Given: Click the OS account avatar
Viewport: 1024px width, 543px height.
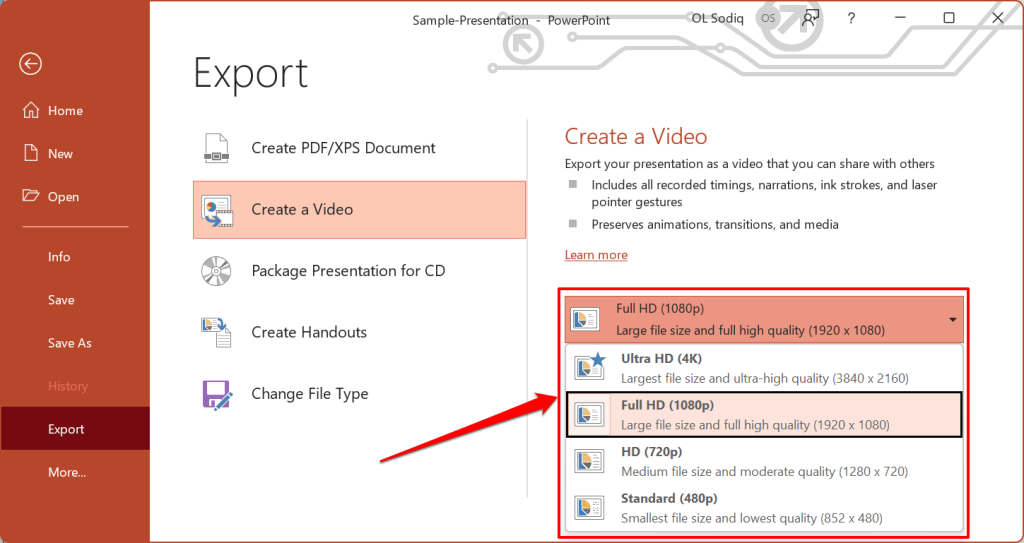Looking at the screenshot, I should click(768, 18).
